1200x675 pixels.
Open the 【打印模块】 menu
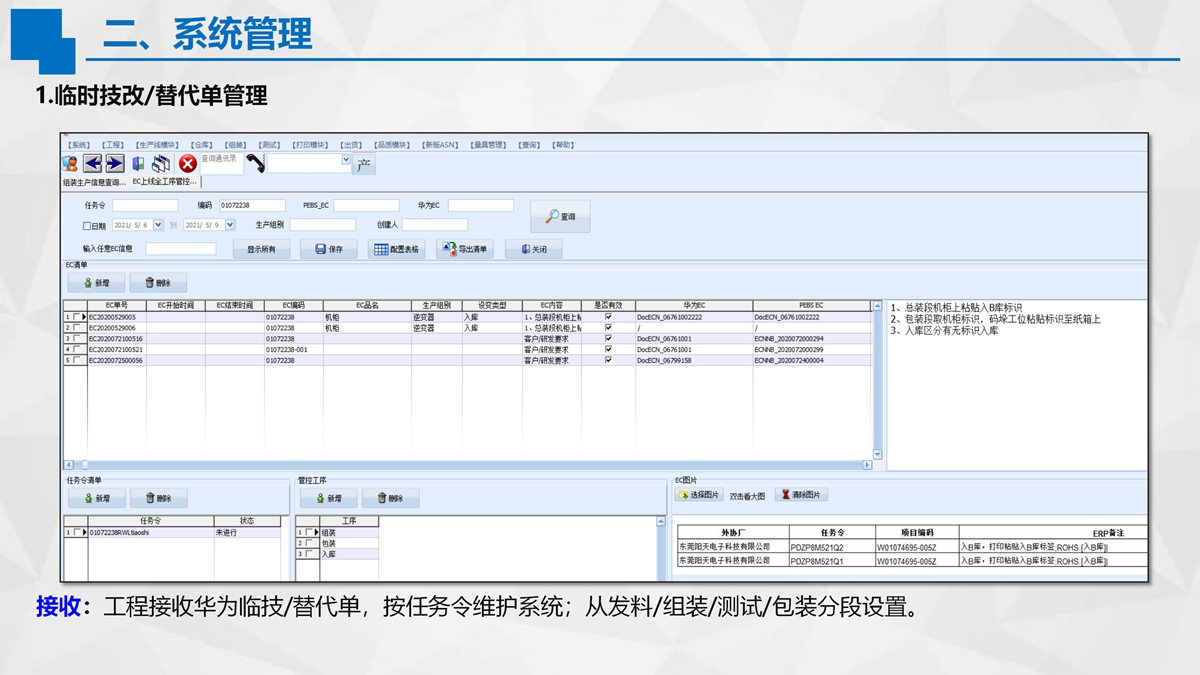309,145
